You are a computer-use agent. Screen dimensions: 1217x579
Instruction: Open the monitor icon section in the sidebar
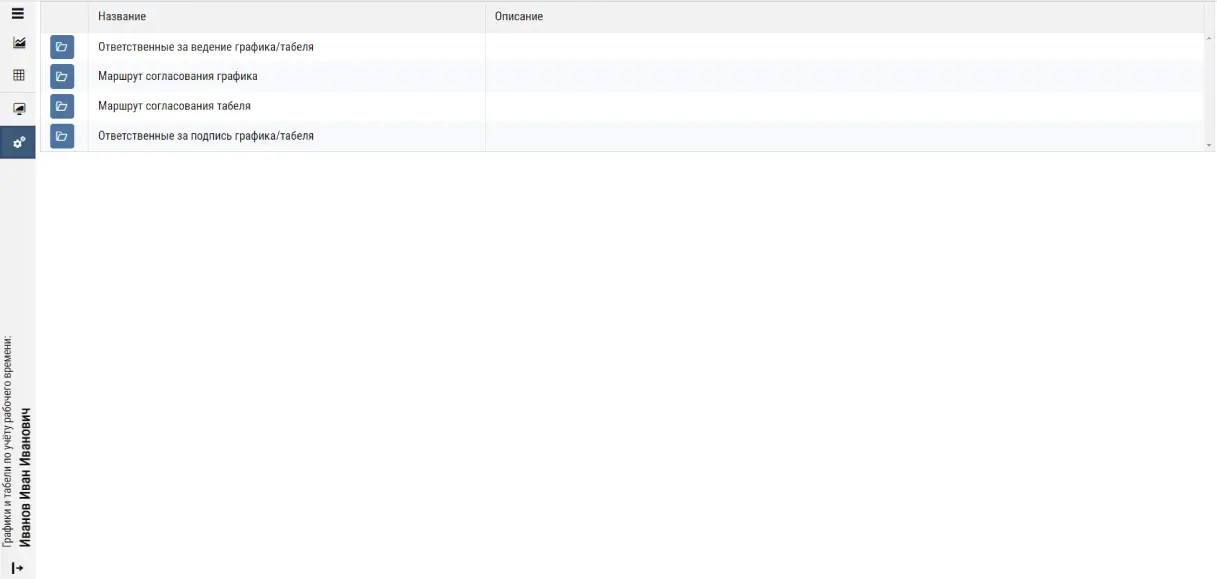[18, 108]
